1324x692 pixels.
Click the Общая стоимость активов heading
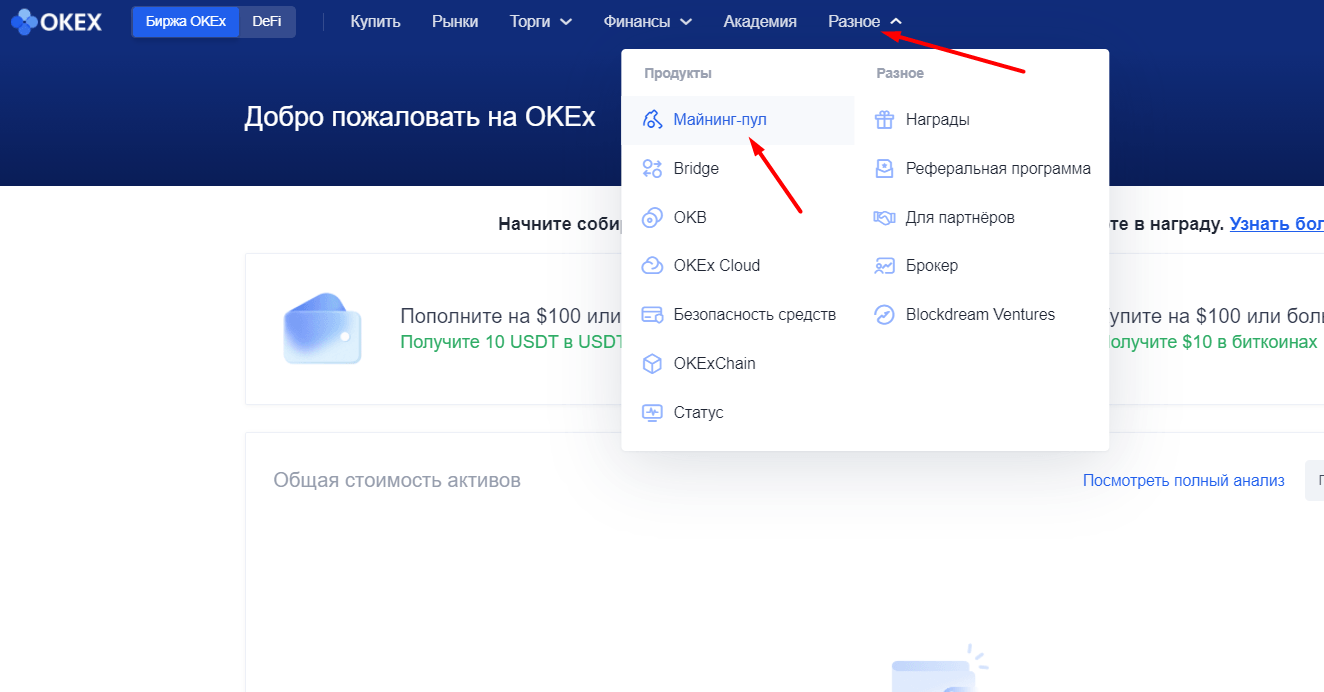tap(397, 480)
